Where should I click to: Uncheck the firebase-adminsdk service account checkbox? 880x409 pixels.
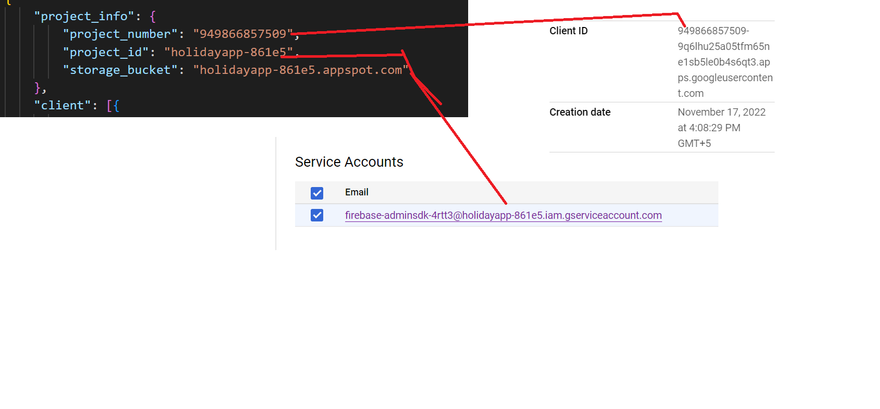pos(317,216)
